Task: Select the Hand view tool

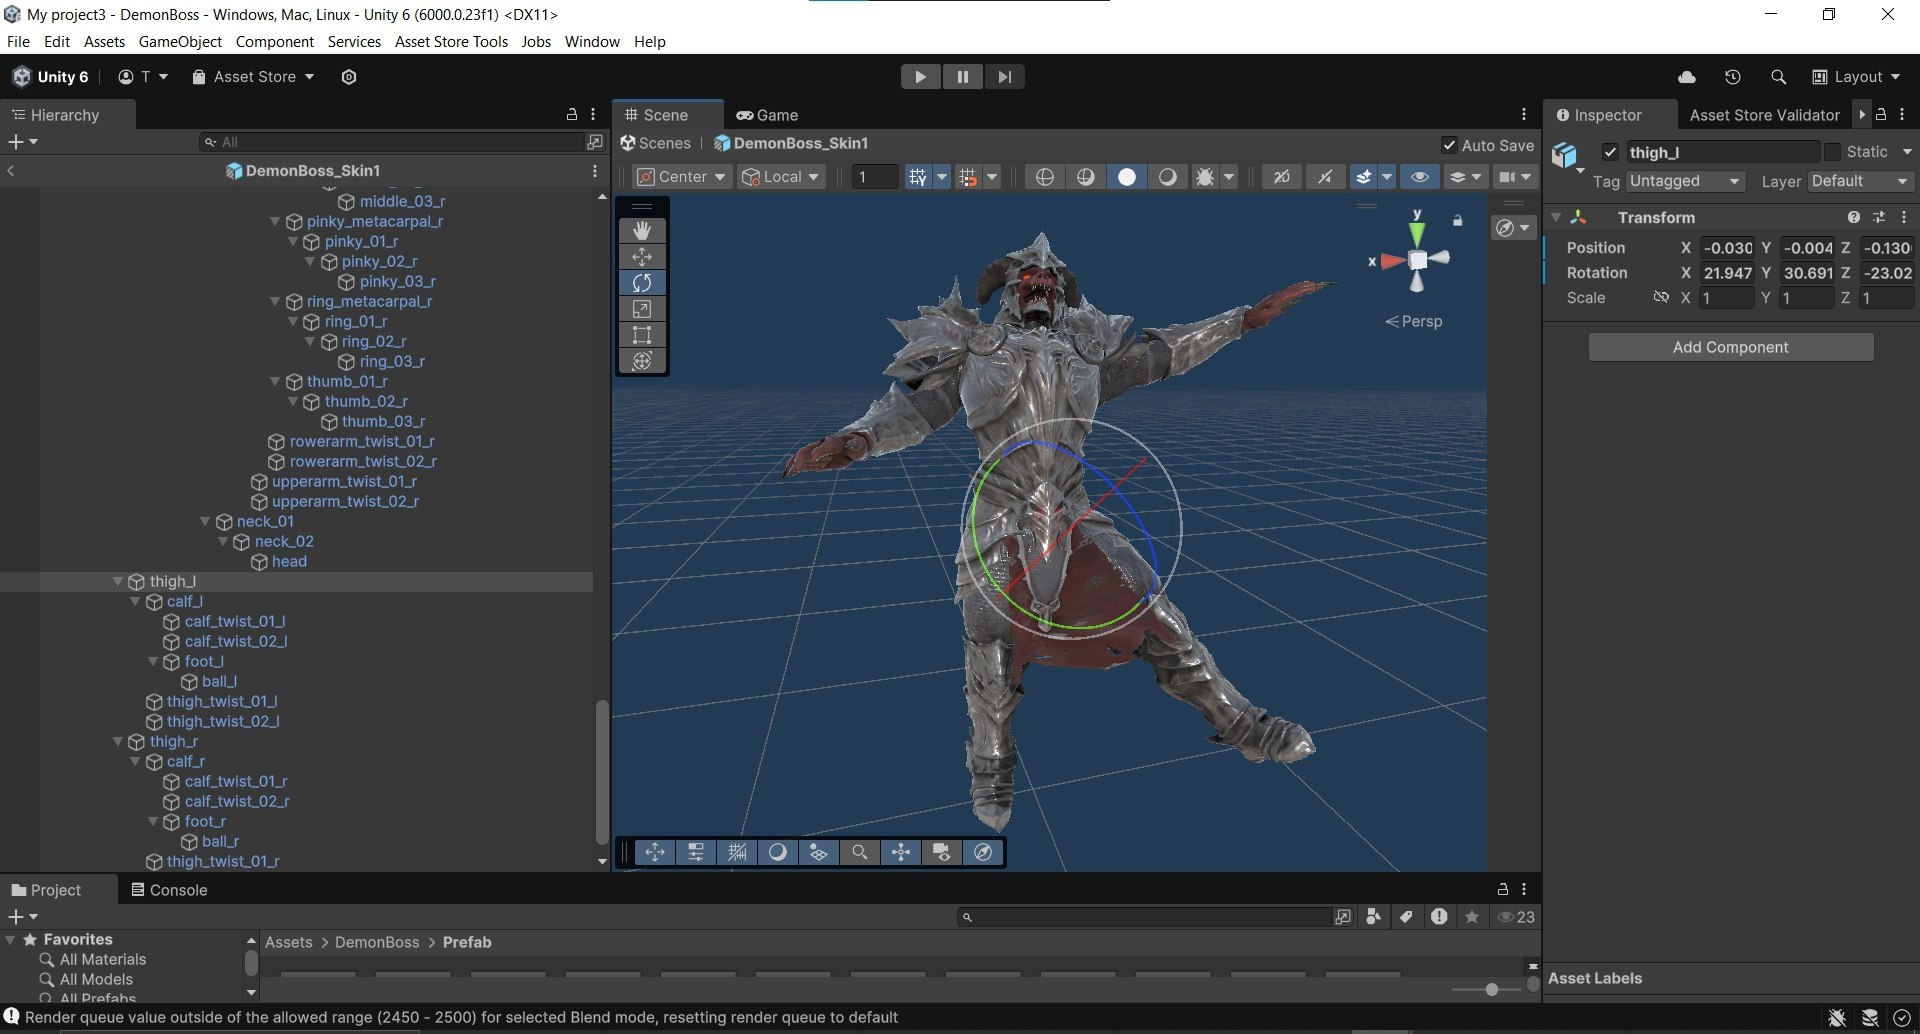Action: pos(642,230)
